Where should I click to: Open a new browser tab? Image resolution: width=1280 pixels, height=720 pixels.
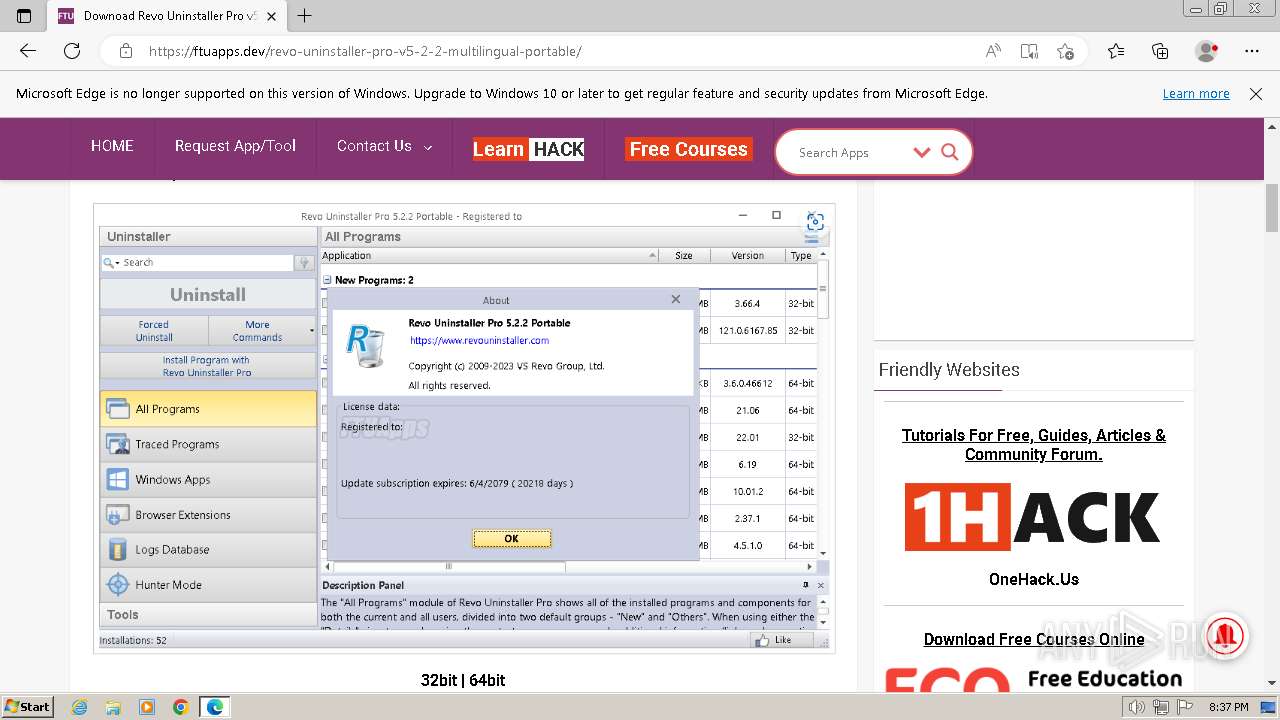coord(305,16)
